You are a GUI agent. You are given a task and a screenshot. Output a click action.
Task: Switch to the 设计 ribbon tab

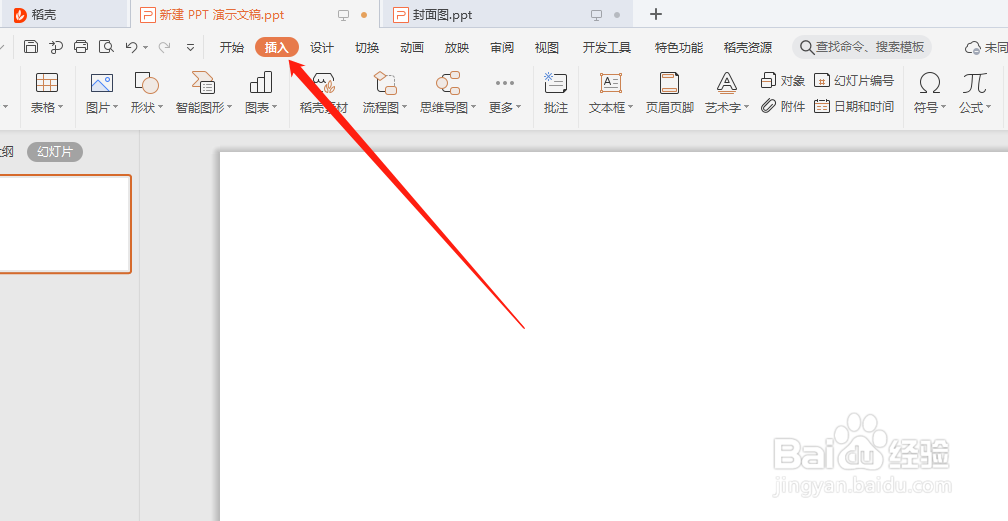[x=321, y=47]
